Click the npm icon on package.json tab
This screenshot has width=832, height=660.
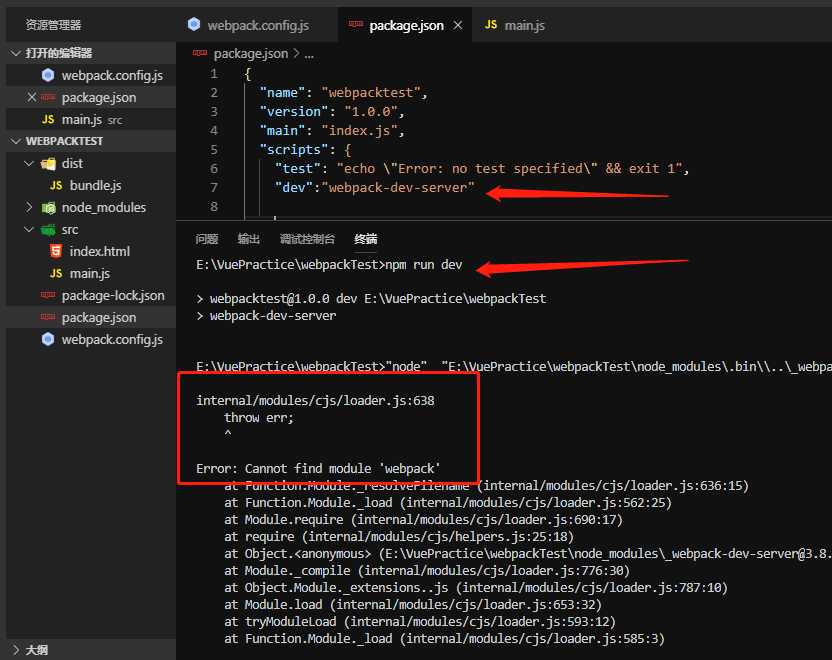[x=356, y=24]
